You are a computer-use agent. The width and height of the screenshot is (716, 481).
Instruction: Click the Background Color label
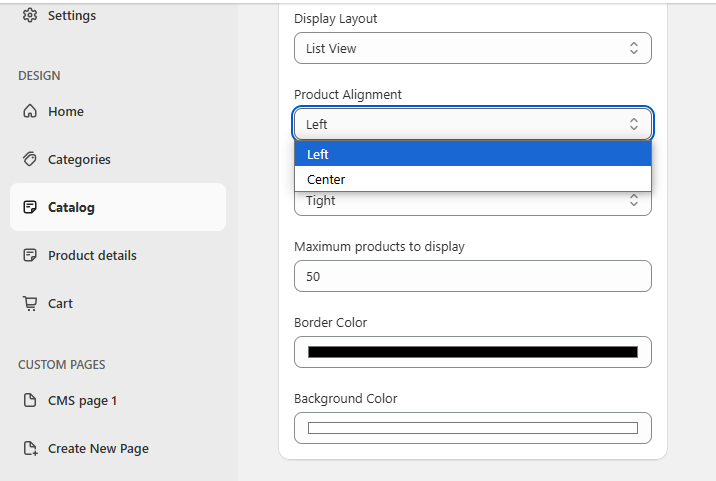click(x=346, y=398)
